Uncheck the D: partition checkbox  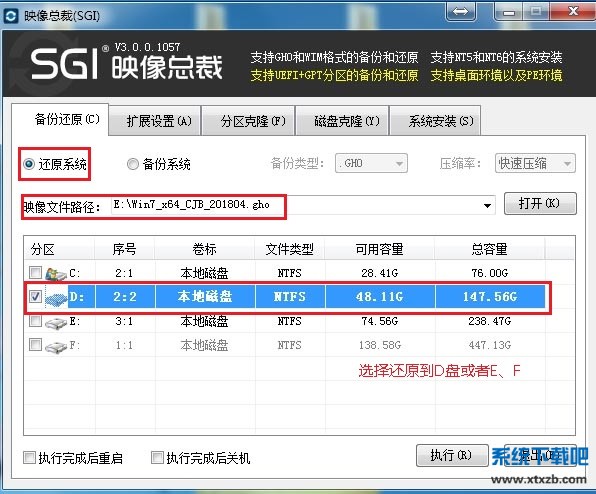(35, 296)
